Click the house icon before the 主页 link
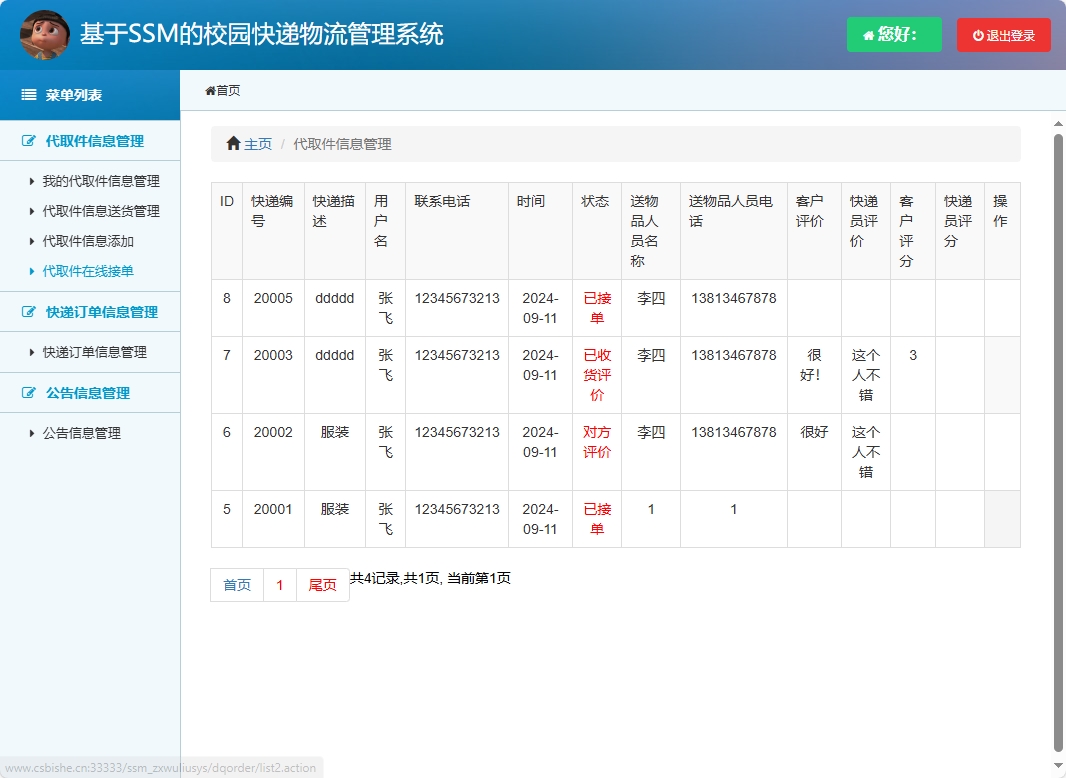1066x778 pixels. click(233, 143)
